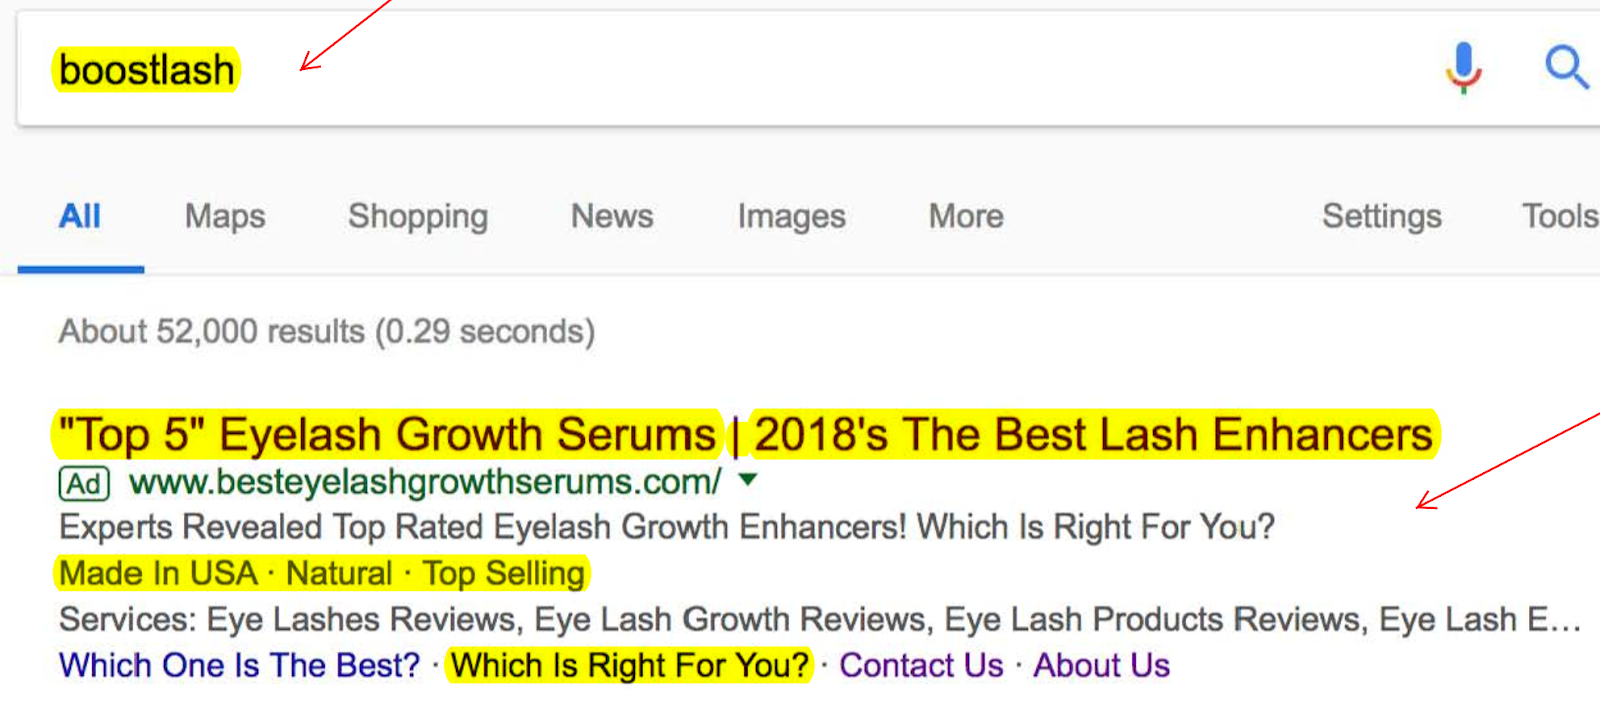Go to the News tab
The width and height of the screenshot is (1600, 714).
pyautogui.click(x=612, y=216)
